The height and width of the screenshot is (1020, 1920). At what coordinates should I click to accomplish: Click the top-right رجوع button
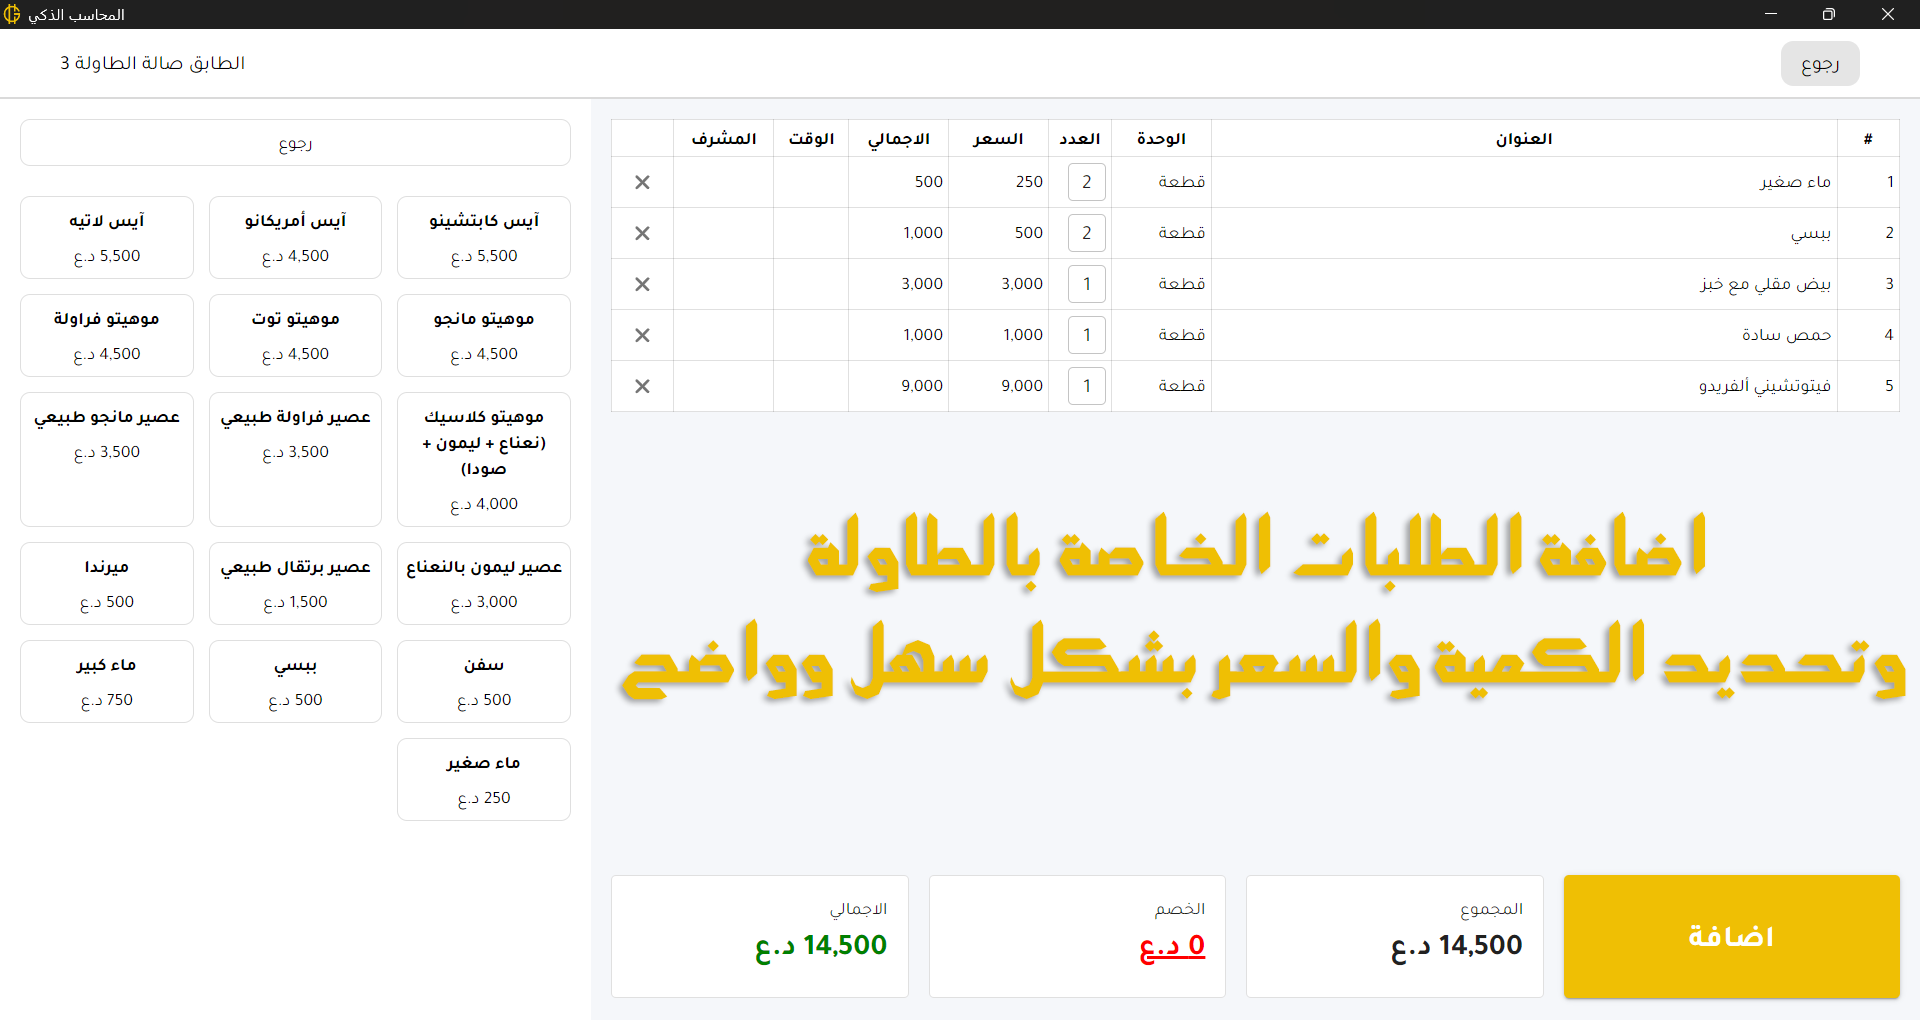1819,64
